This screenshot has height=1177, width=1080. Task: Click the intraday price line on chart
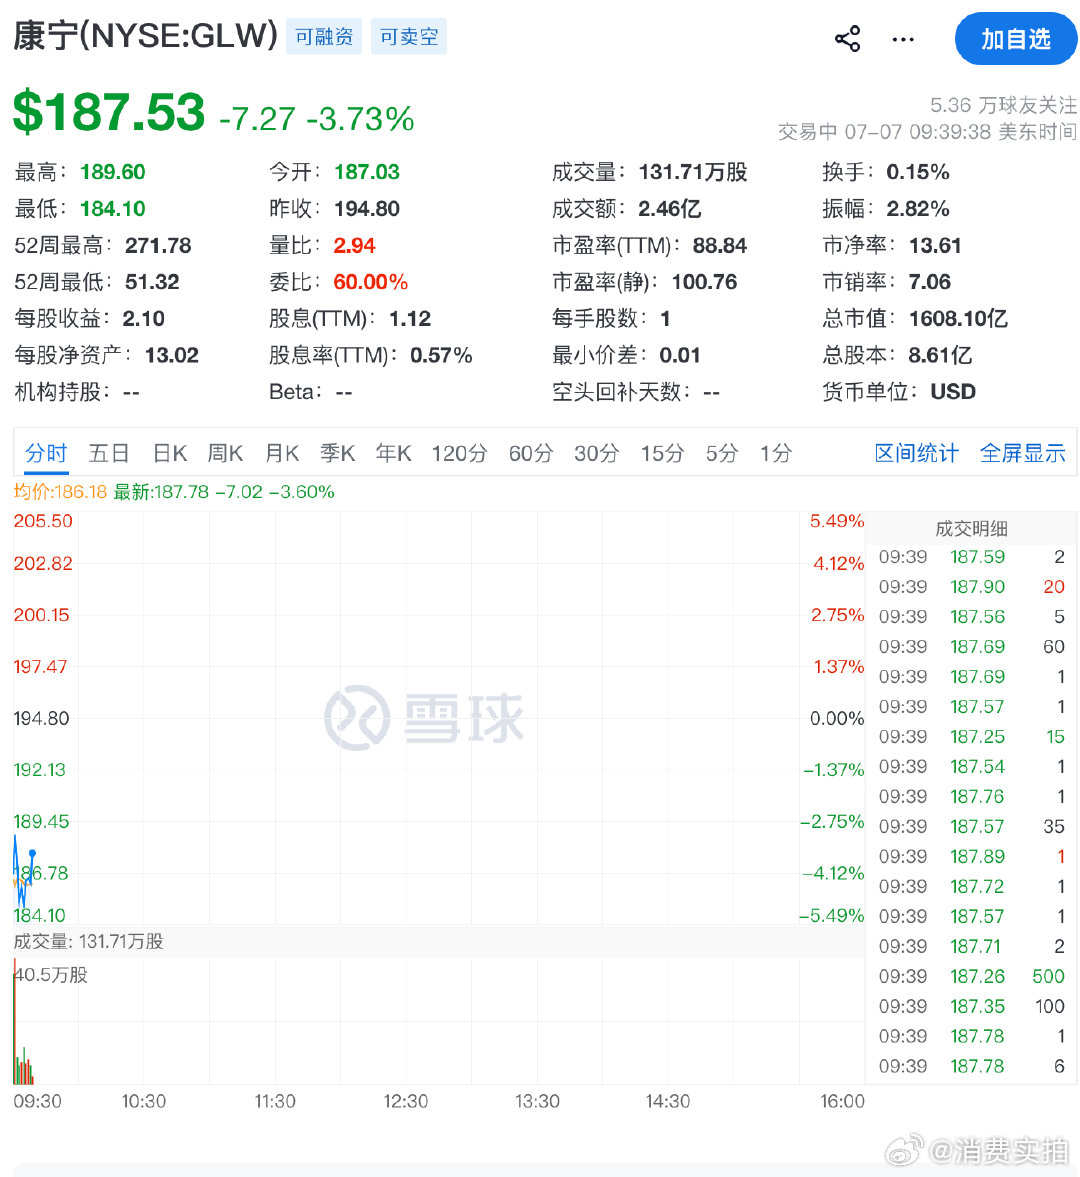pos(23,871)
